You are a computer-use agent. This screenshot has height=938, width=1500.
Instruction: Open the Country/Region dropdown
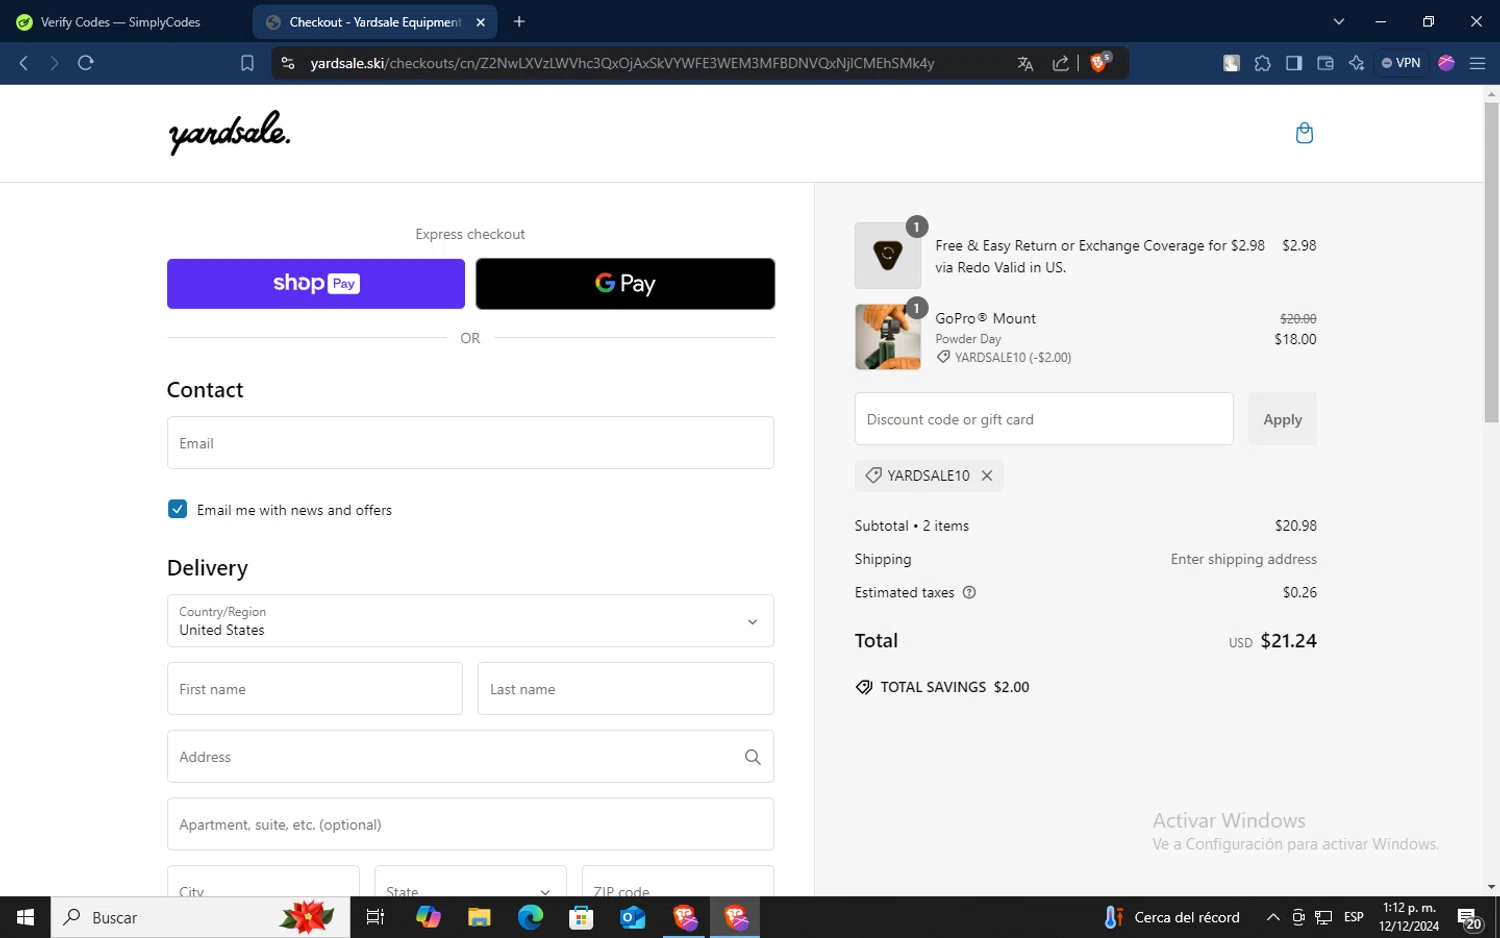470,621
